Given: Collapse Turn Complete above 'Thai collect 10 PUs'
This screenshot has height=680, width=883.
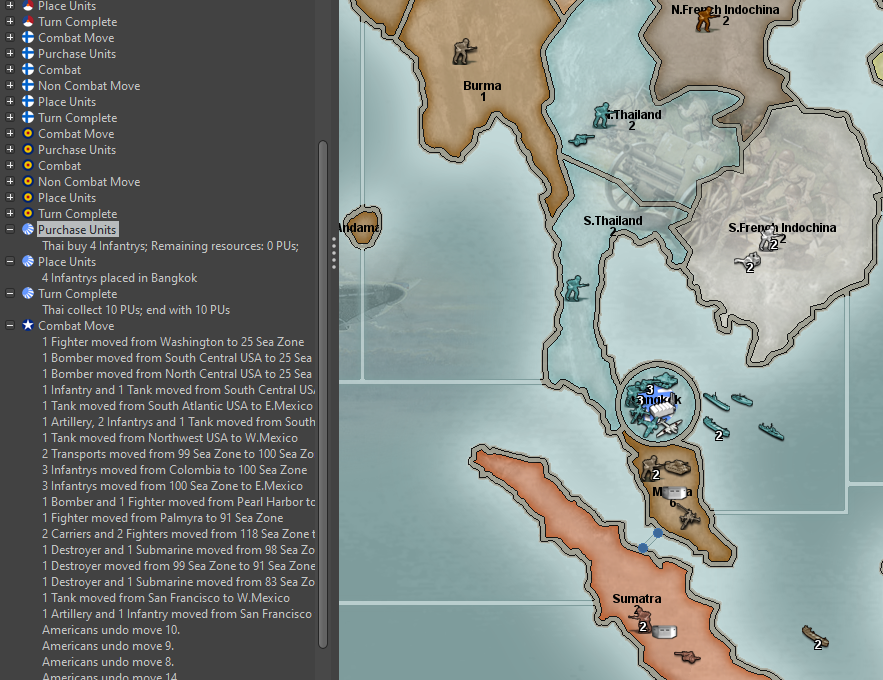Looking at the screenshot, I should point(10,294).
